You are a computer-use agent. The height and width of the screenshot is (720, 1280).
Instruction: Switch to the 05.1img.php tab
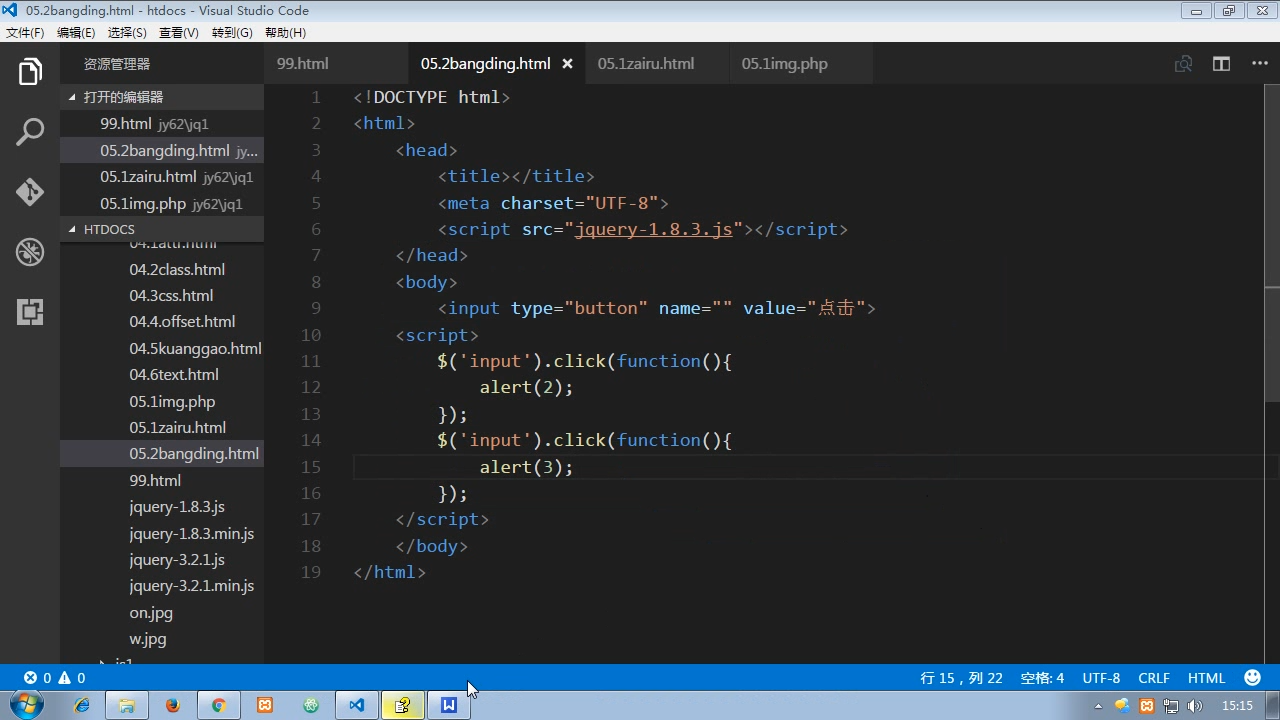pyautogui.click(x=801, y=64)
